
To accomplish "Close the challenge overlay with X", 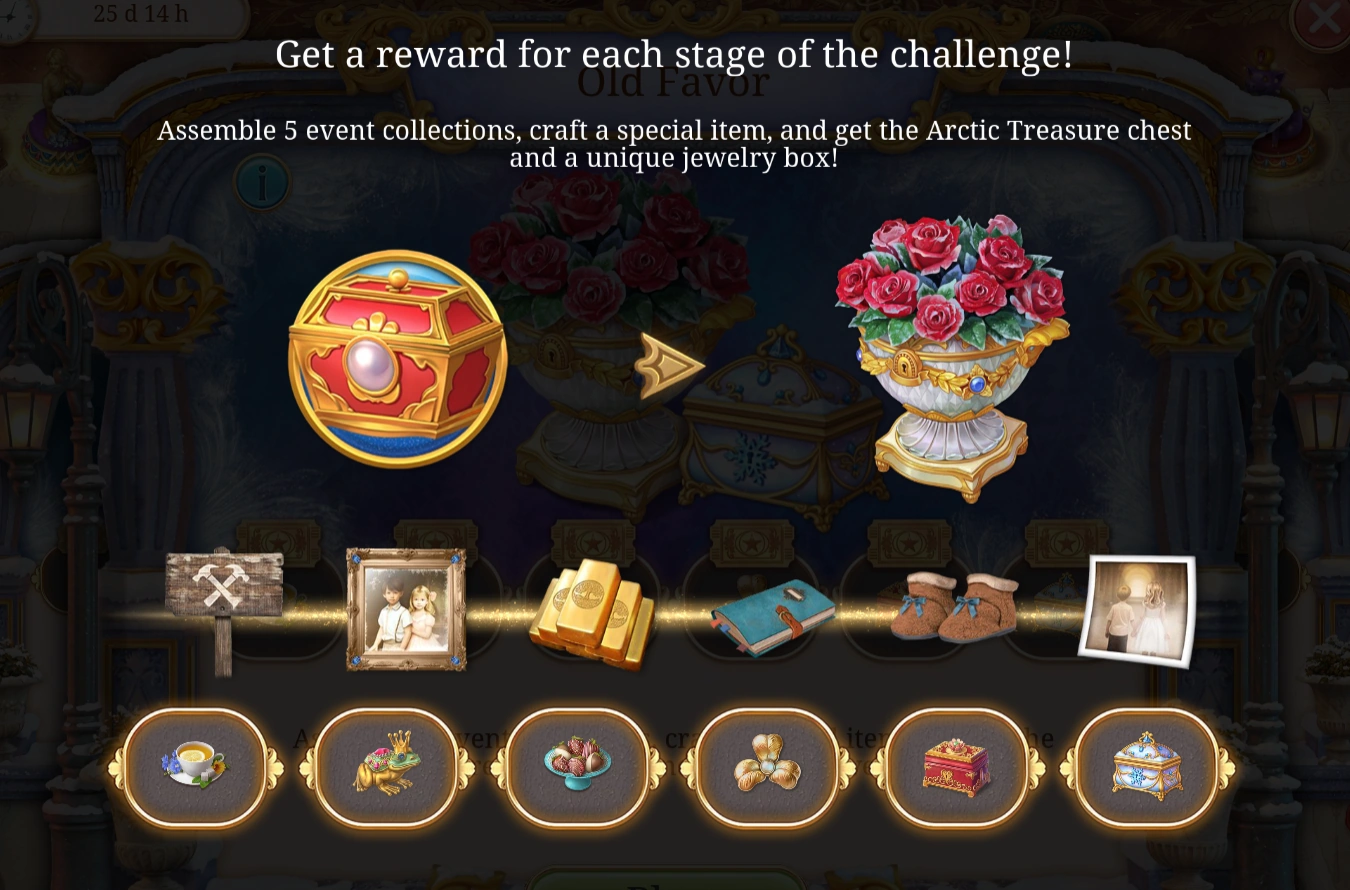I will point(1322,19).
